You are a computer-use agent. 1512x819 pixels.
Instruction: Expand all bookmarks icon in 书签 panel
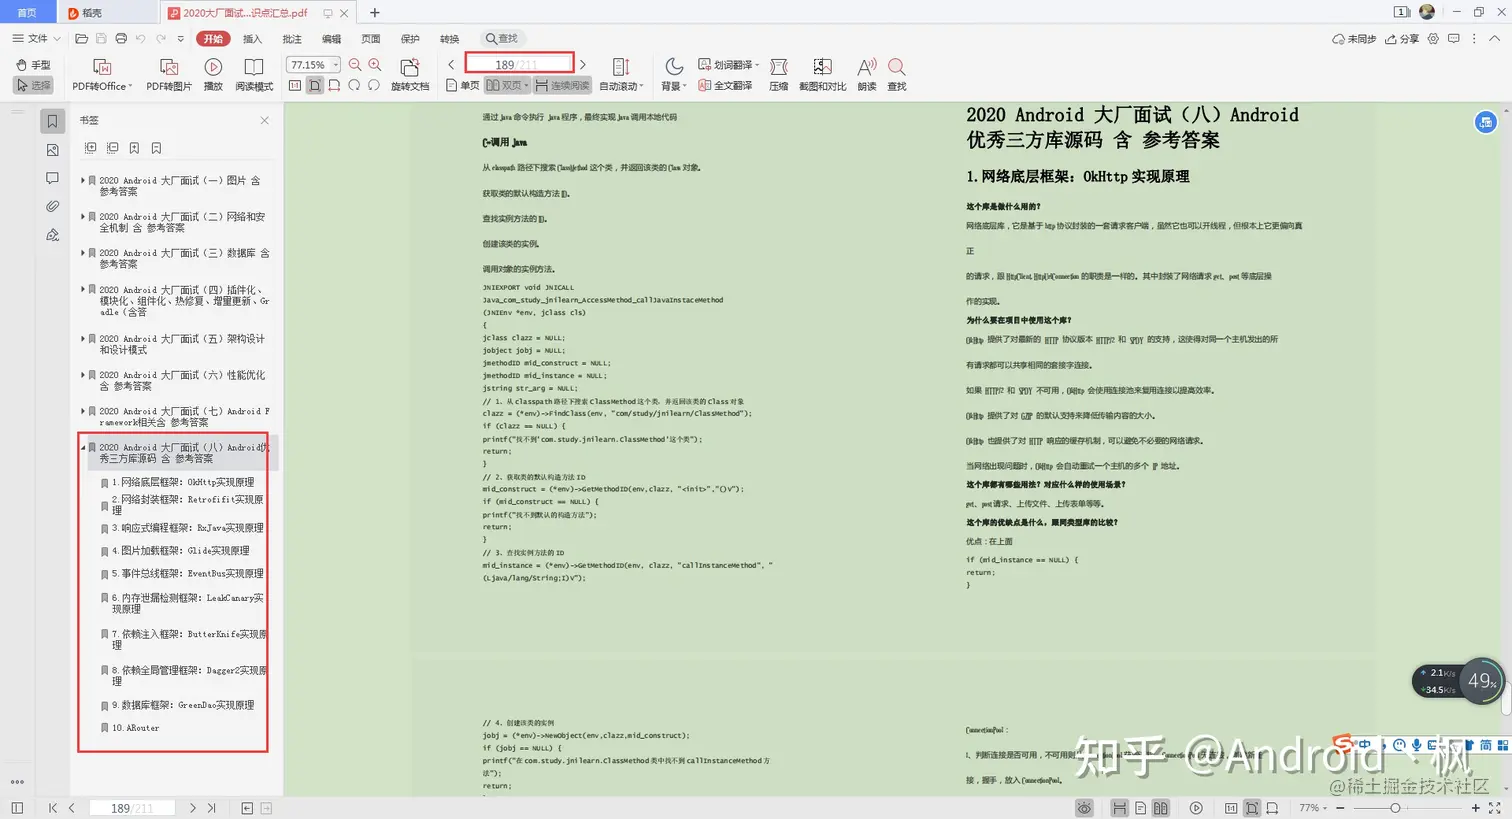91,148
